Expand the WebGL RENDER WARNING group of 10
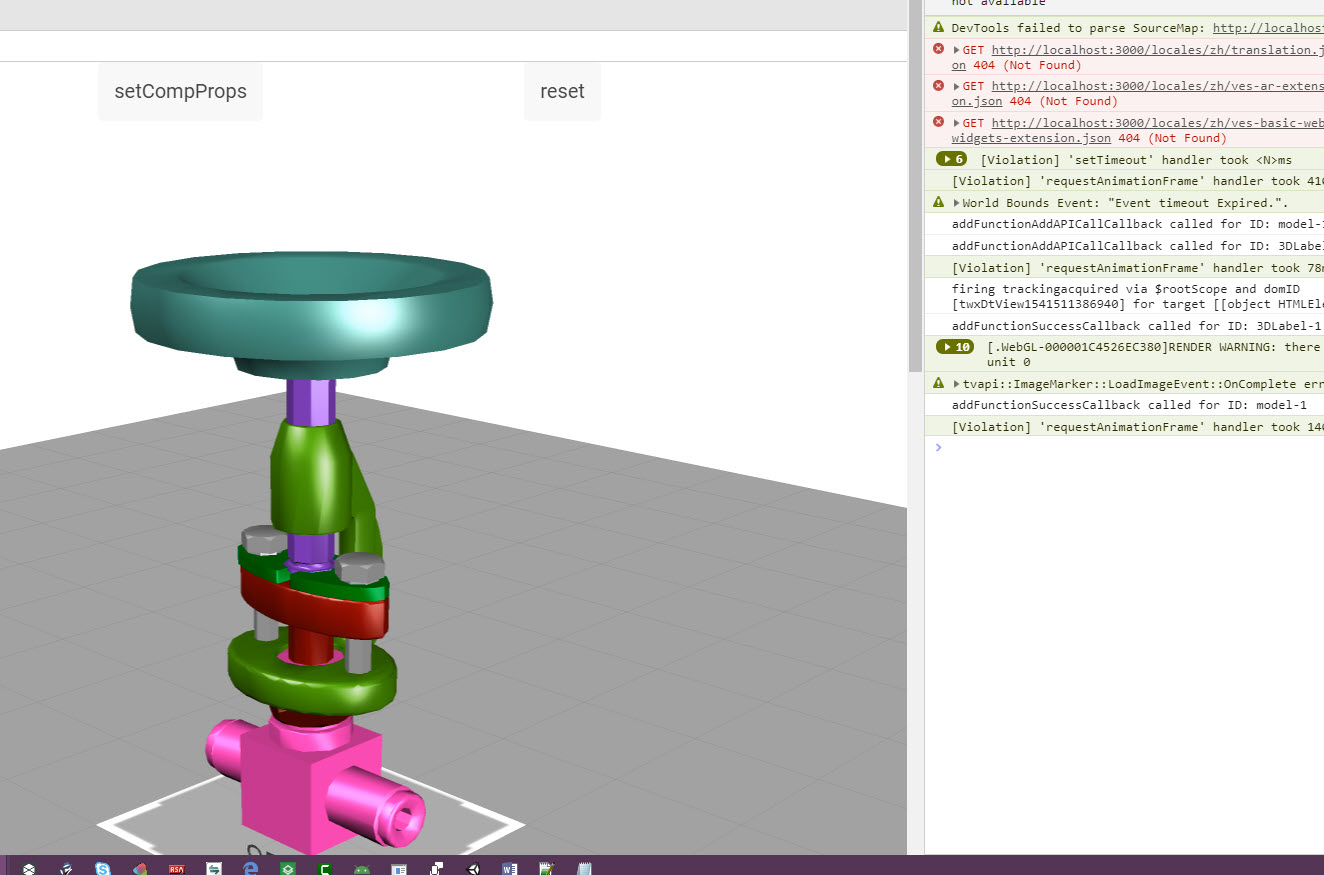 (x=954, y=346)
